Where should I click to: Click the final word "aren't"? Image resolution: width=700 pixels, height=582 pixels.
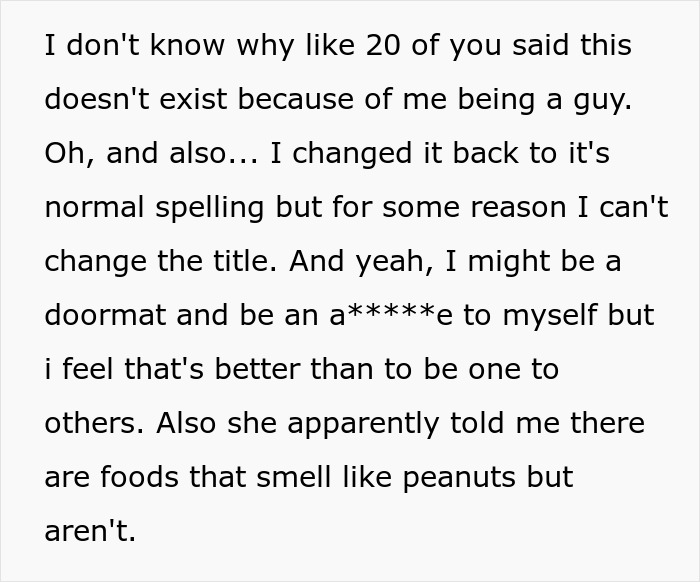pos(89,530)
